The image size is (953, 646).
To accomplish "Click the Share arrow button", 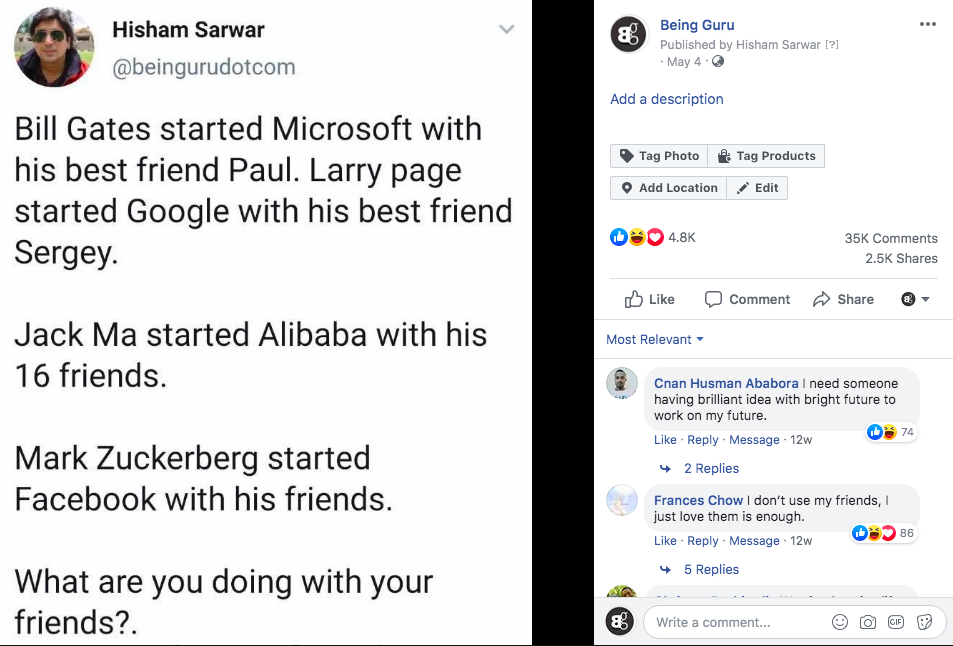I will pyautogui.click(x=843, y=299).
